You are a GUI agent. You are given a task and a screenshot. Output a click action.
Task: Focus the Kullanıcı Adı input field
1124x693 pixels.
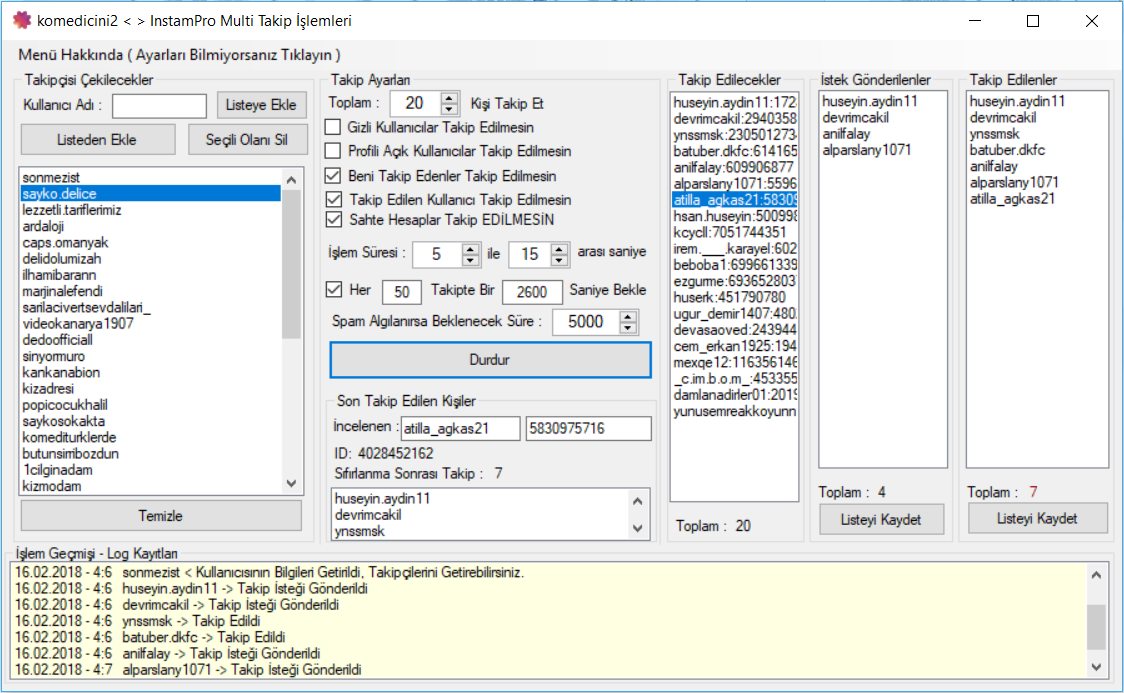[159, 106]
